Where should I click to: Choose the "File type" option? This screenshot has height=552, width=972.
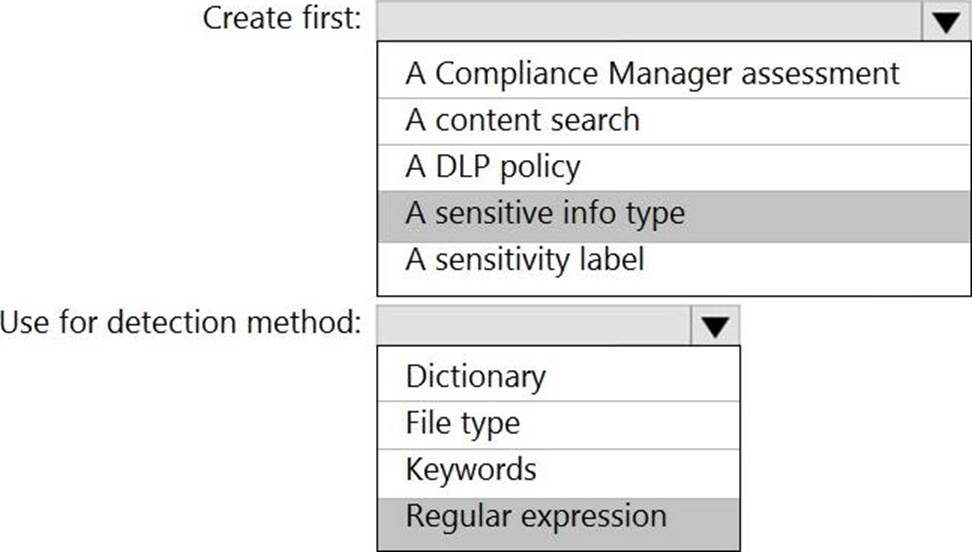pos(462,423)
